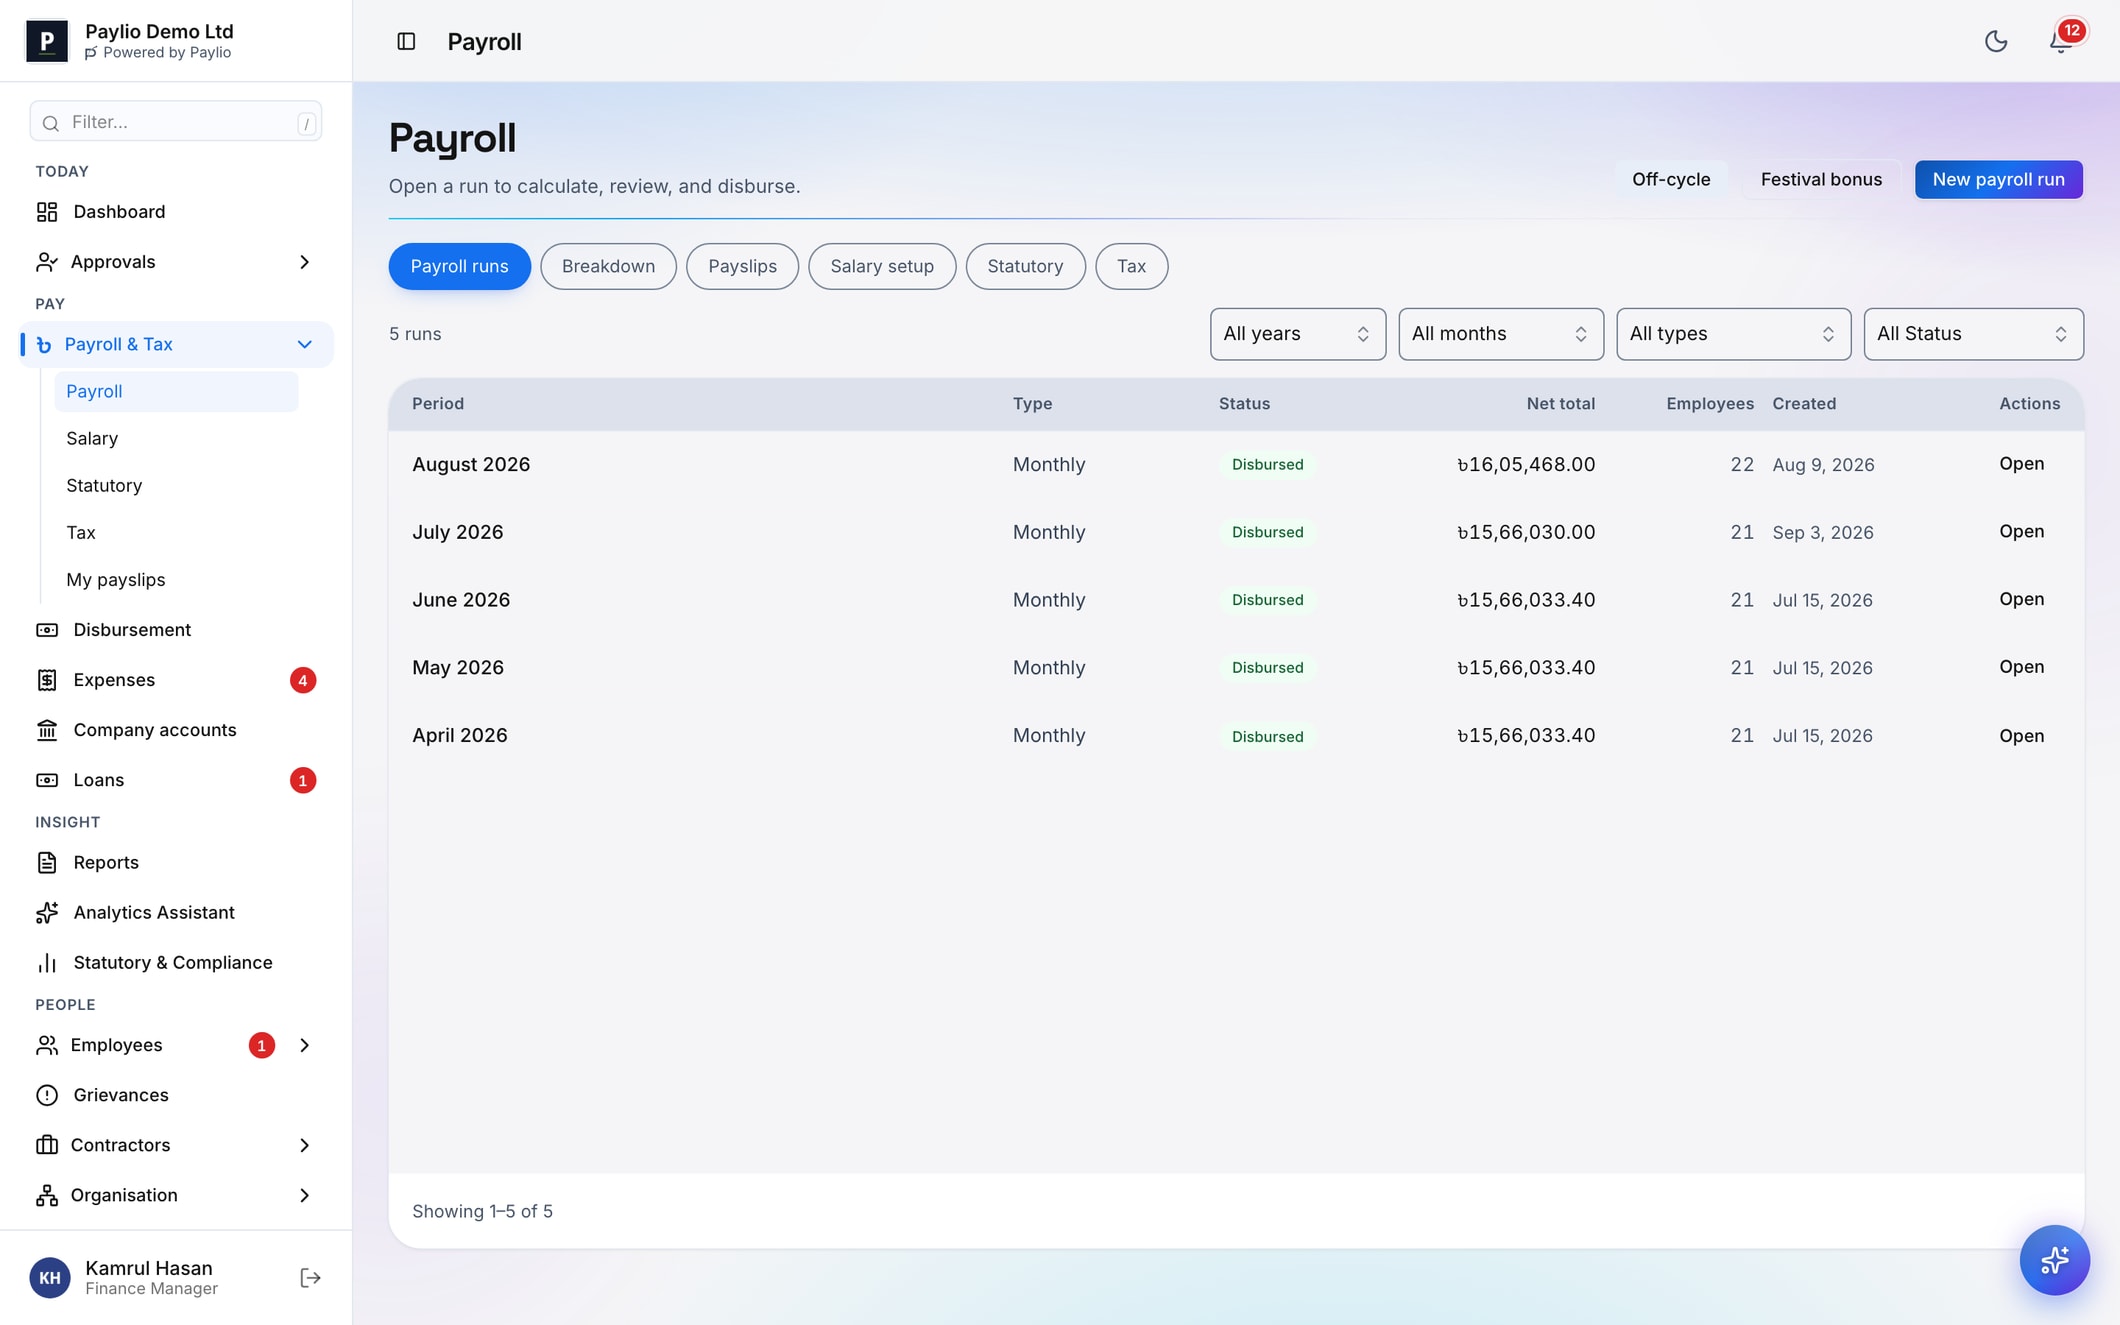
Task: Go to Expenses in the sidebar
Action: pos(175,679)
